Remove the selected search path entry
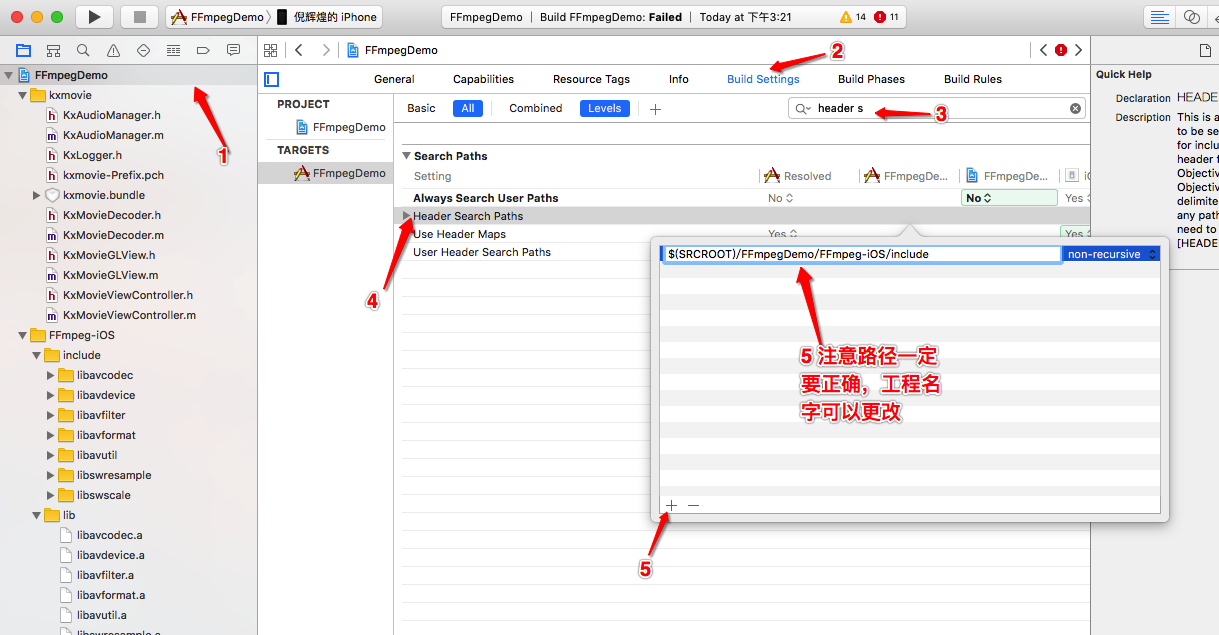 pyautogui.click(x=693, y=505)
